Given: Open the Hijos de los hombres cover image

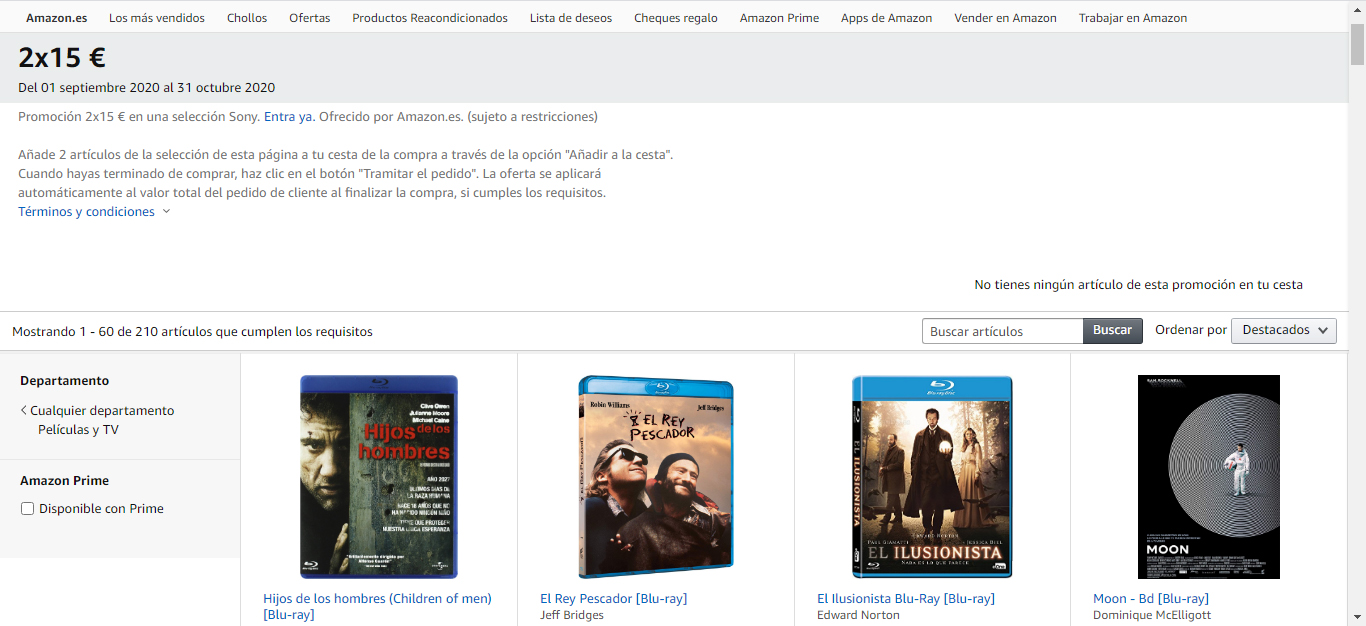Looking at the screenshot, I should (379, 477).
